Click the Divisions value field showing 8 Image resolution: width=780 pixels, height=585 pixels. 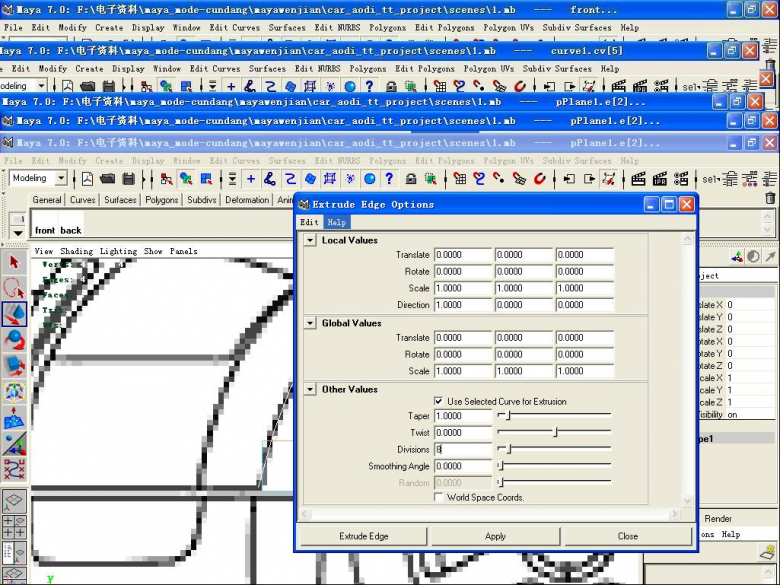coord(463,450)
